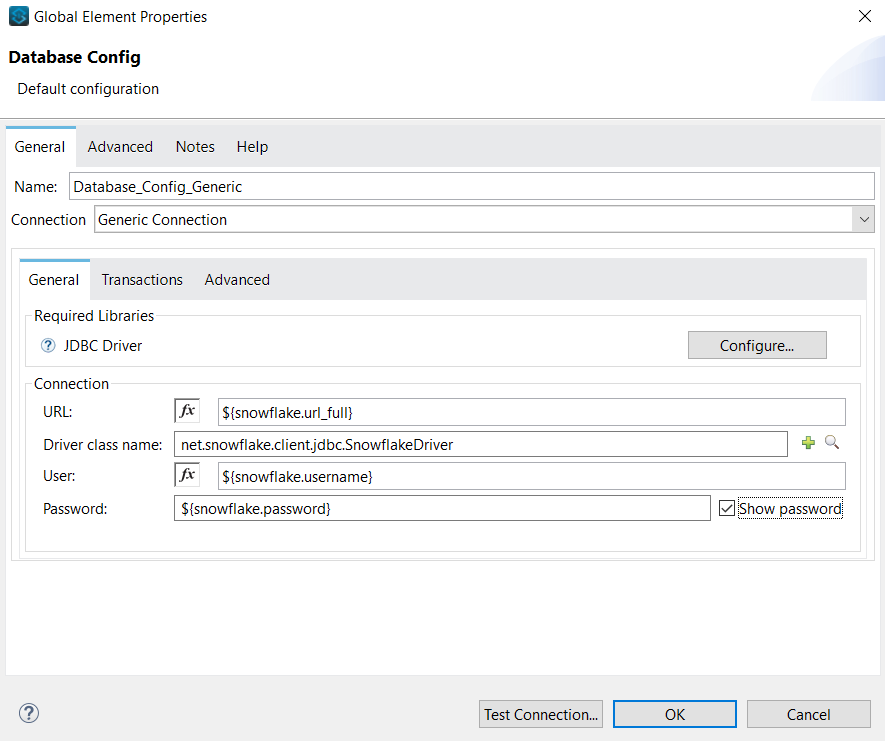Viewport: 885px width, 741px height.
Task: Select the Transactions tab
Action: pyautogui.click(x=142, y=280)
